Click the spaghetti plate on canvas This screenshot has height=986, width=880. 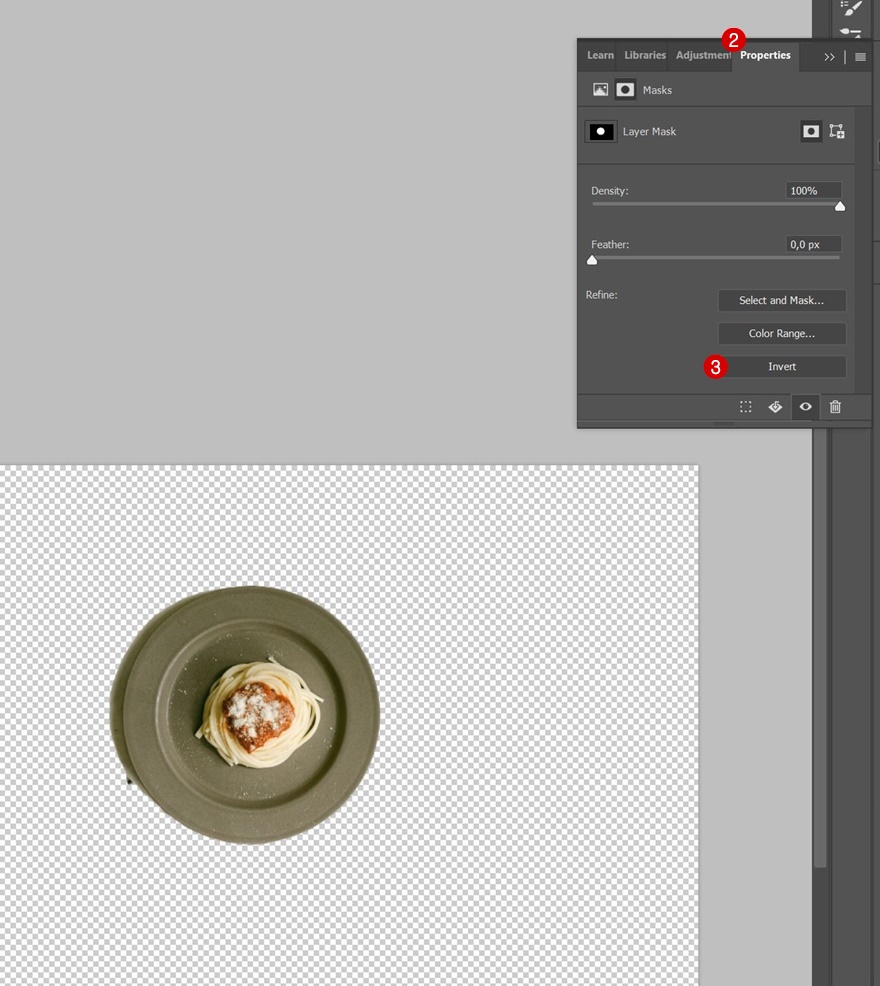[245, 715]
